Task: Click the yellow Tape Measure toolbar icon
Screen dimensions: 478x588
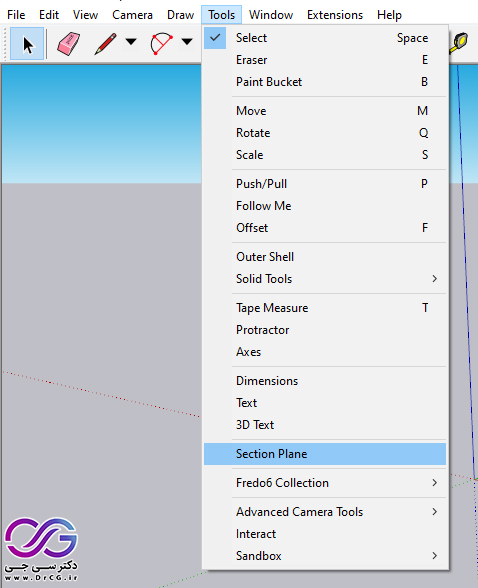Action: 460,44
